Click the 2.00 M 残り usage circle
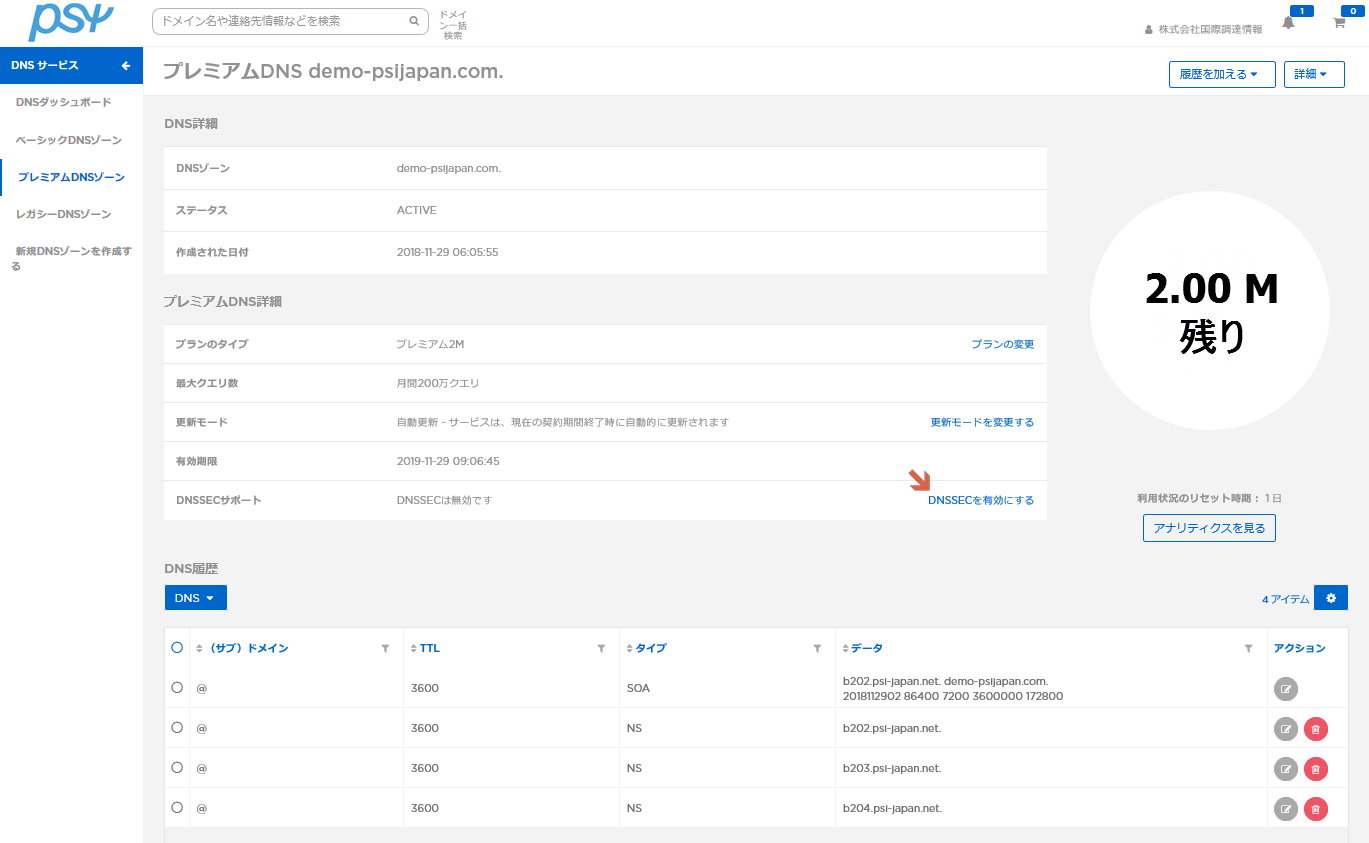The width and height of the screenshot is (1369, 843). [1210, 313]
